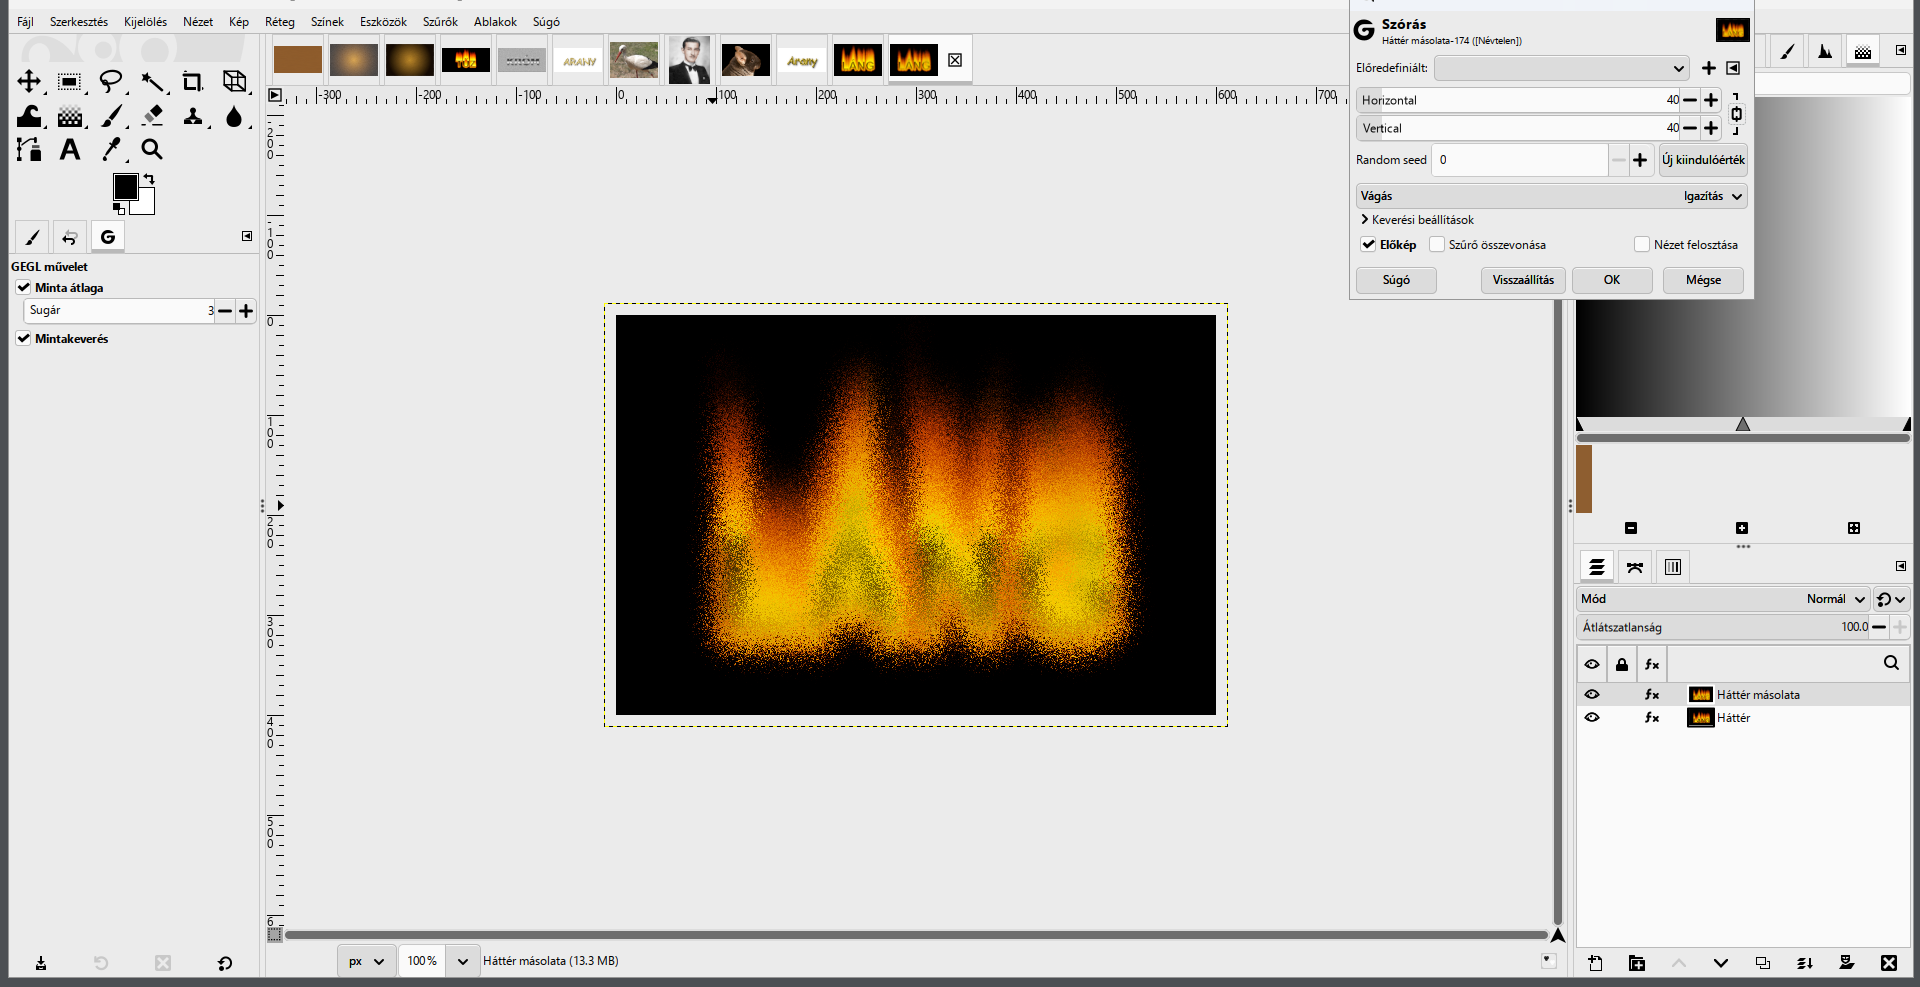Select the Color Picker tool

coord(111,150)
